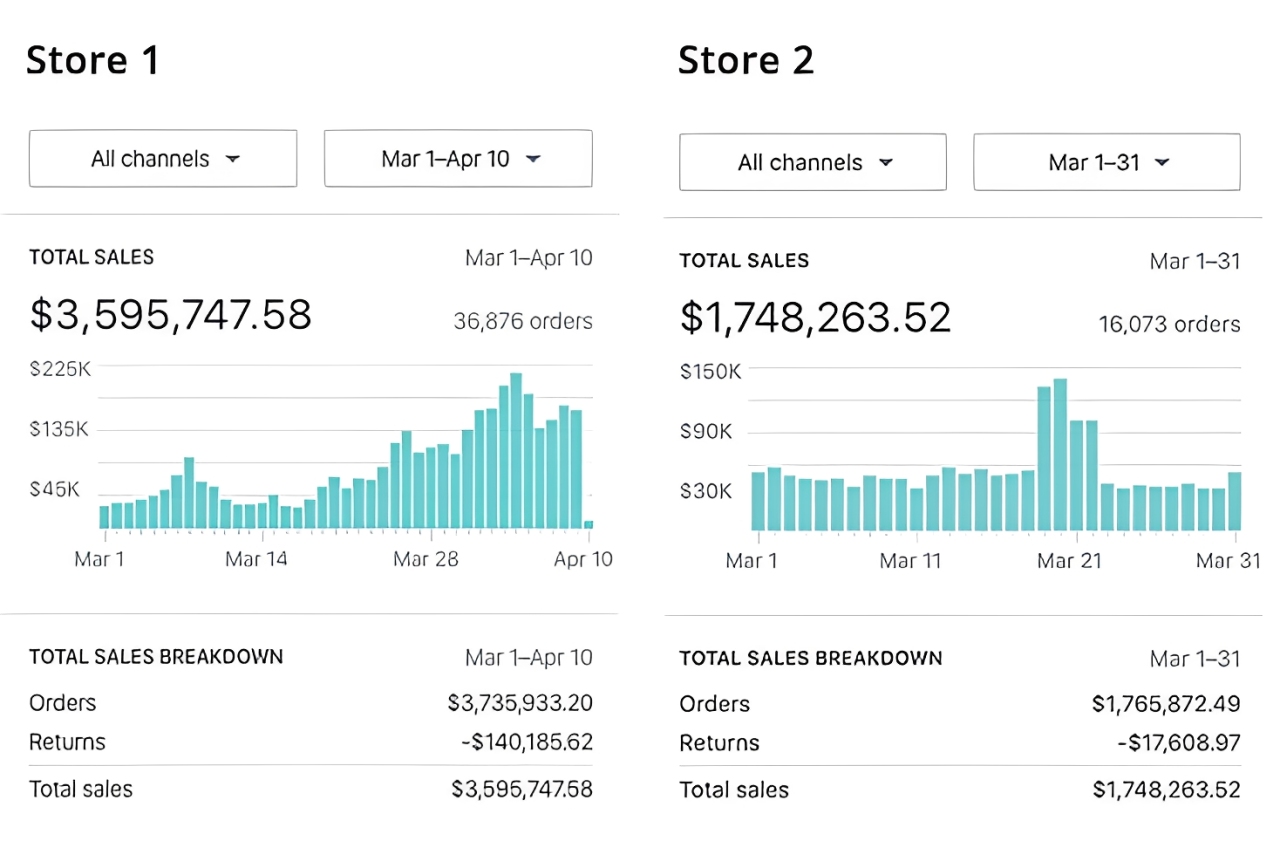Click the 16,073 orders count for Store 2
The image size is (1280, 841).
[1169, 324]
